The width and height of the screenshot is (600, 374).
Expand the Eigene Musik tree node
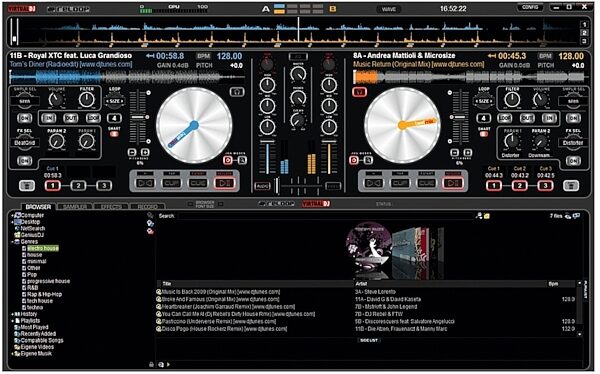click(x=12, y=354)
